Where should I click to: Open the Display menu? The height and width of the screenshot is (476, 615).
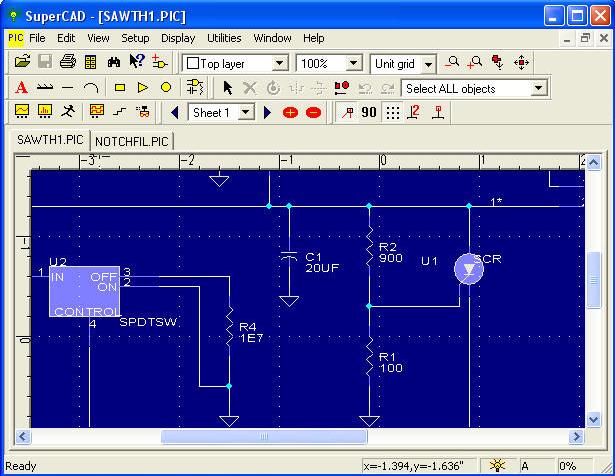[x=178, y=38]
